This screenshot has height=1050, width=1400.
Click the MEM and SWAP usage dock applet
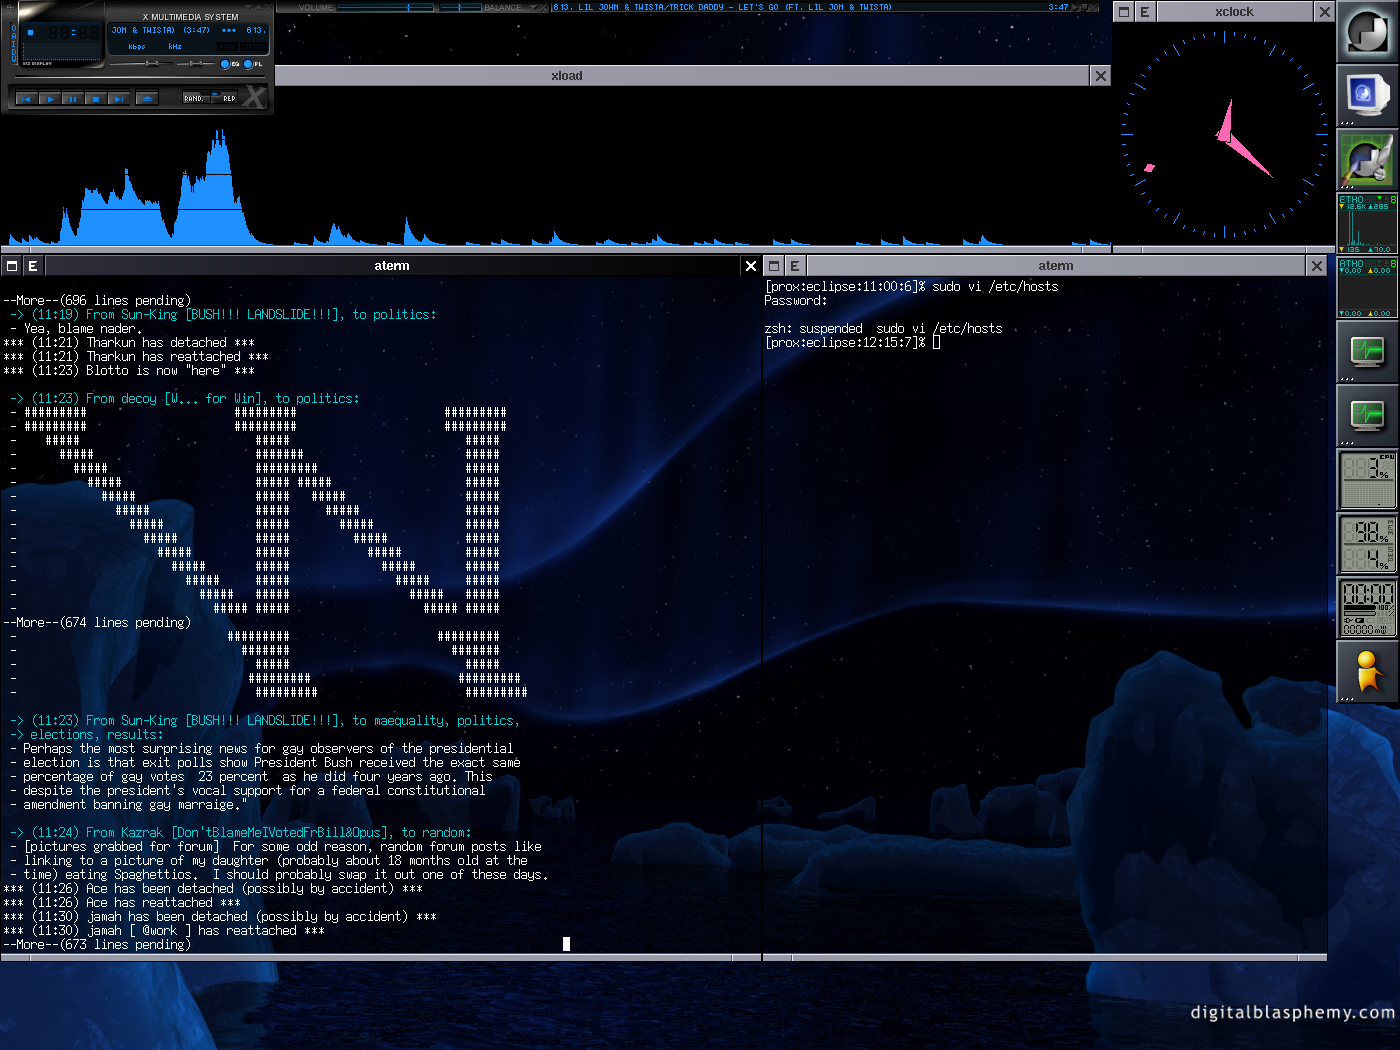tap(1368, 544)
